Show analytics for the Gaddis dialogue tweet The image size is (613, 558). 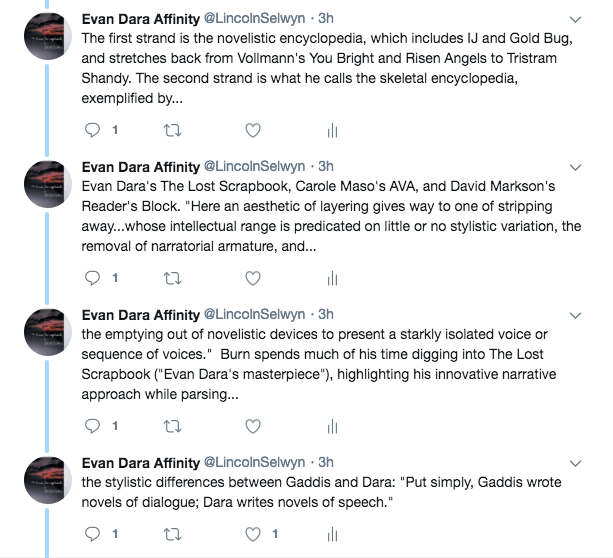332,533
